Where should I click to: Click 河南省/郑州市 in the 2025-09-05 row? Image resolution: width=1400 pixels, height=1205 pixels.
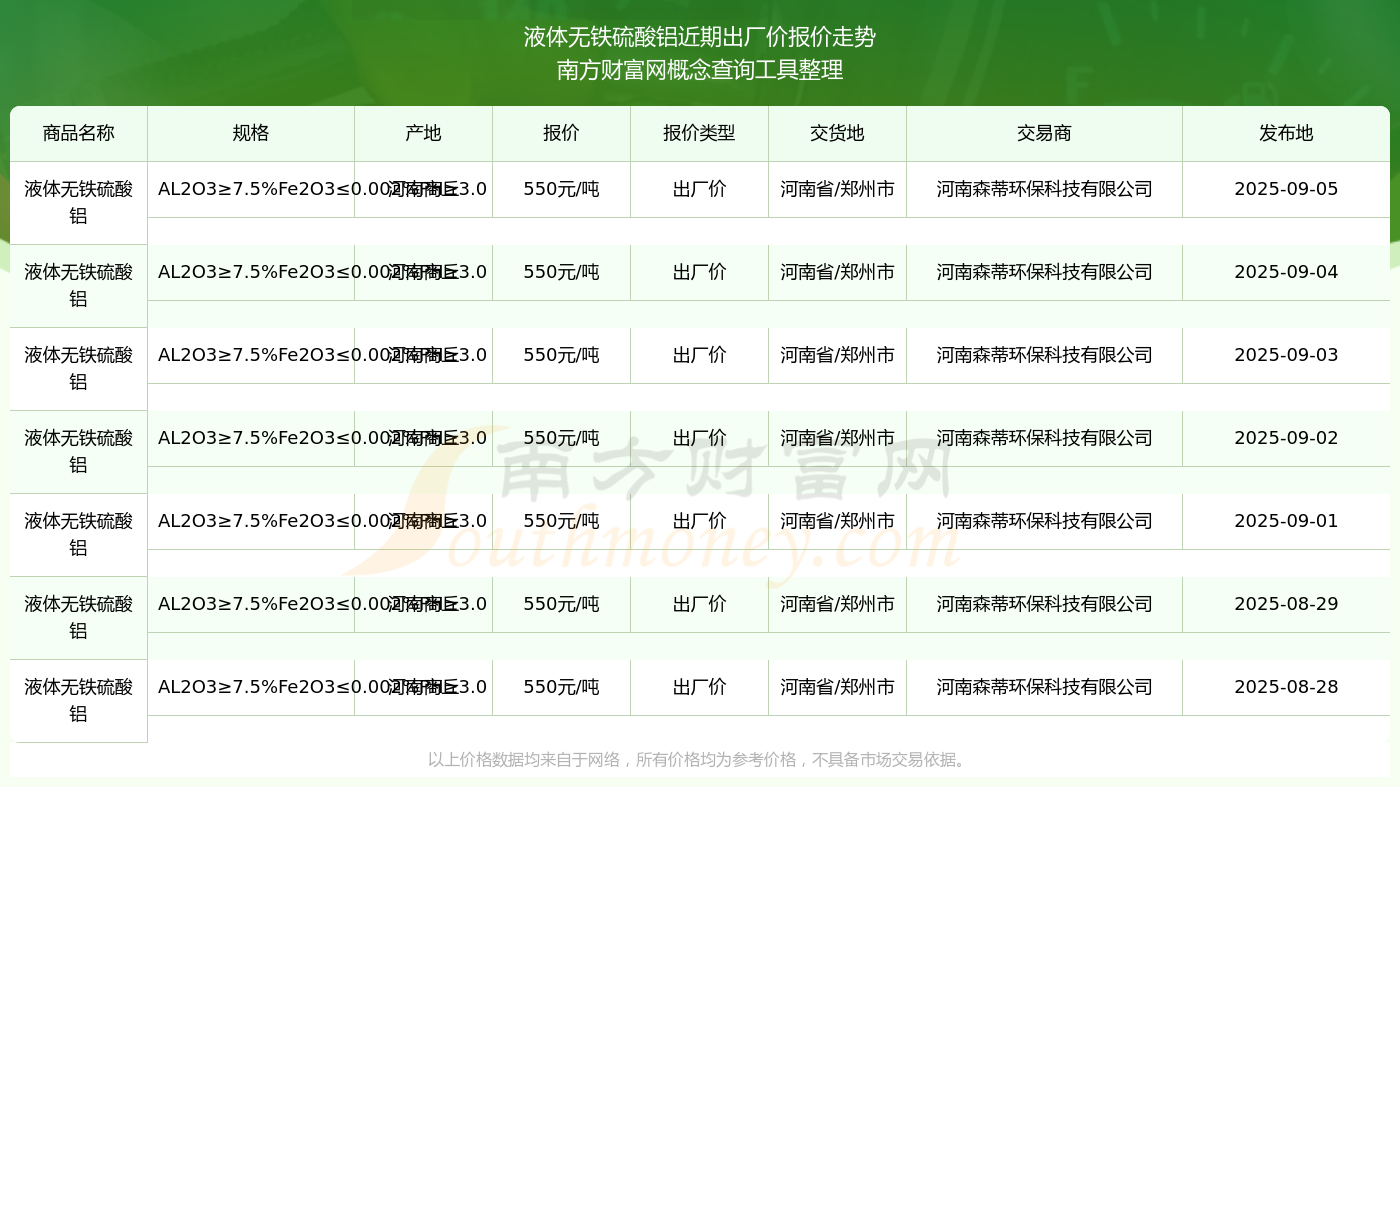click(x=837, y=189)
